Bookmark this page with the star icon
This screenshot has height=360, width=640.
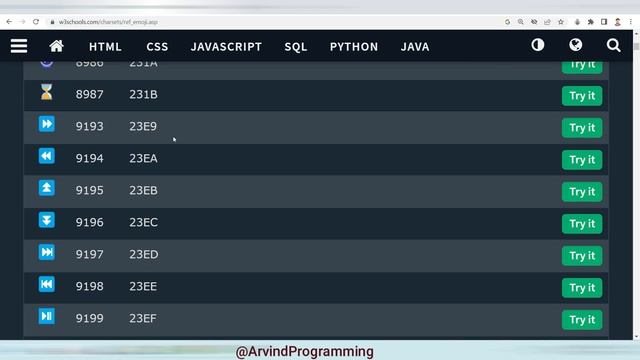click(561, 22)
